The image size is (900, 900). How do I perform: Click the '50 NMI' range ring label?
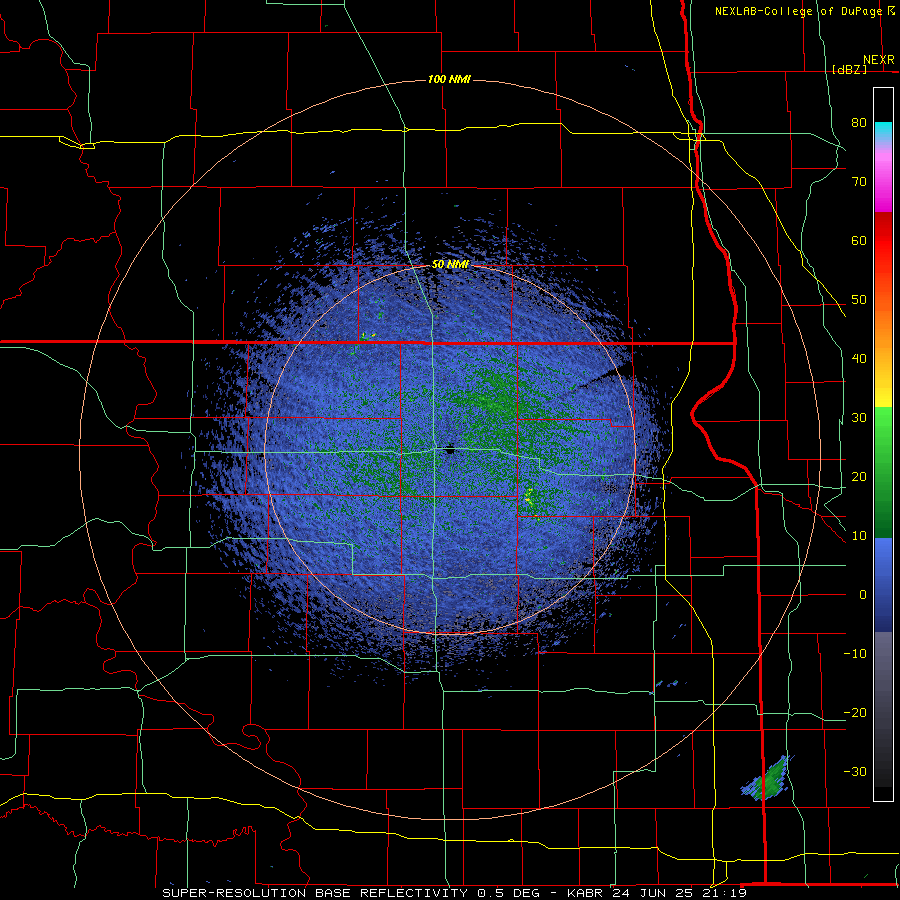click(451, 265)
